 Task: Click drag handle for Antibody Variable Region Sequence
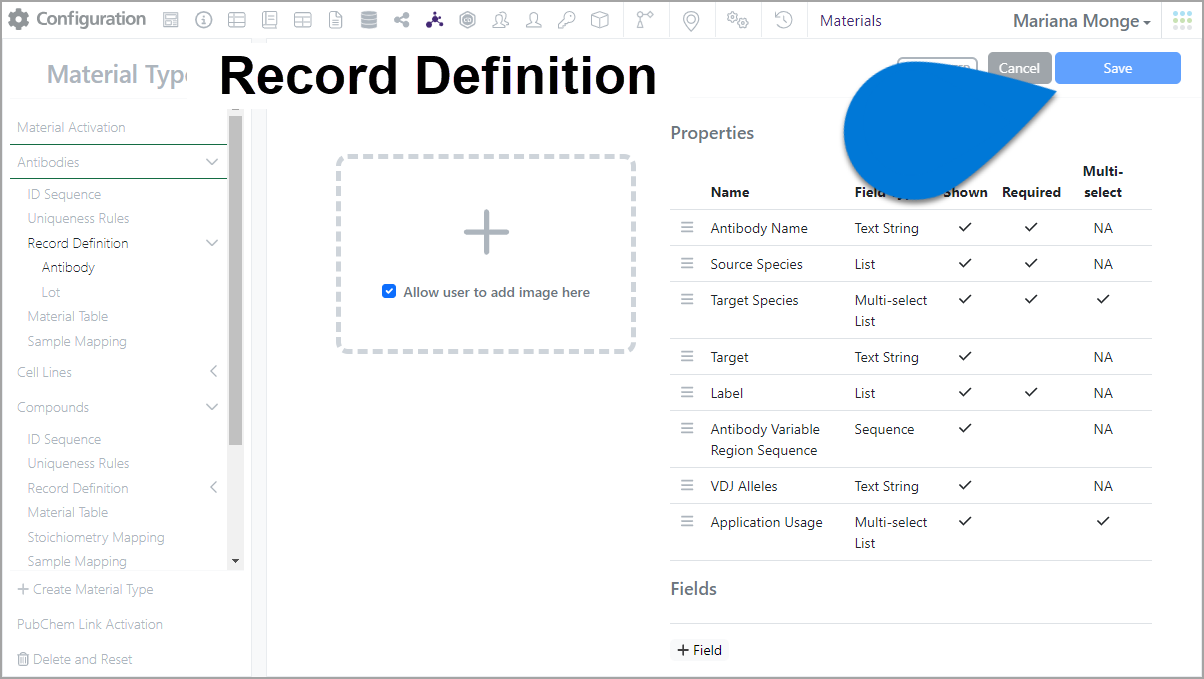[687, 428]
